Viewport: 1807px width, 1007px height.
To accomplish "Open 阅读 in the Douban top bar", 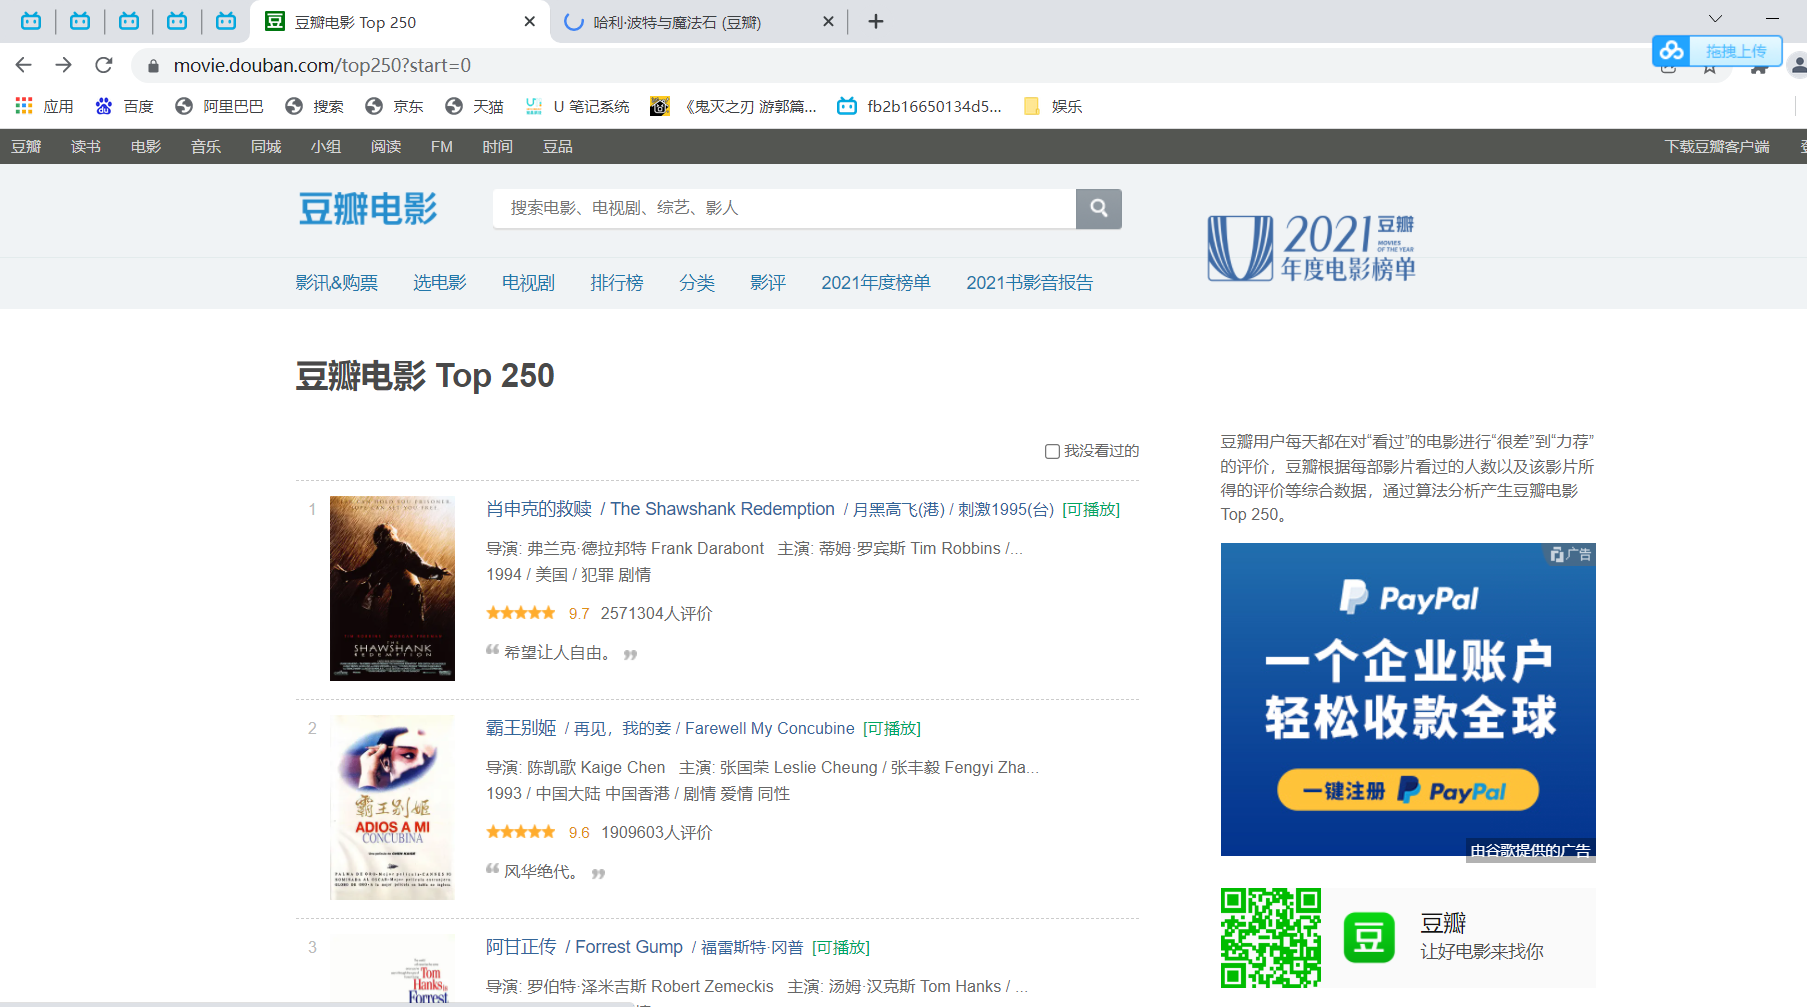I will click(x=386, y=147).
